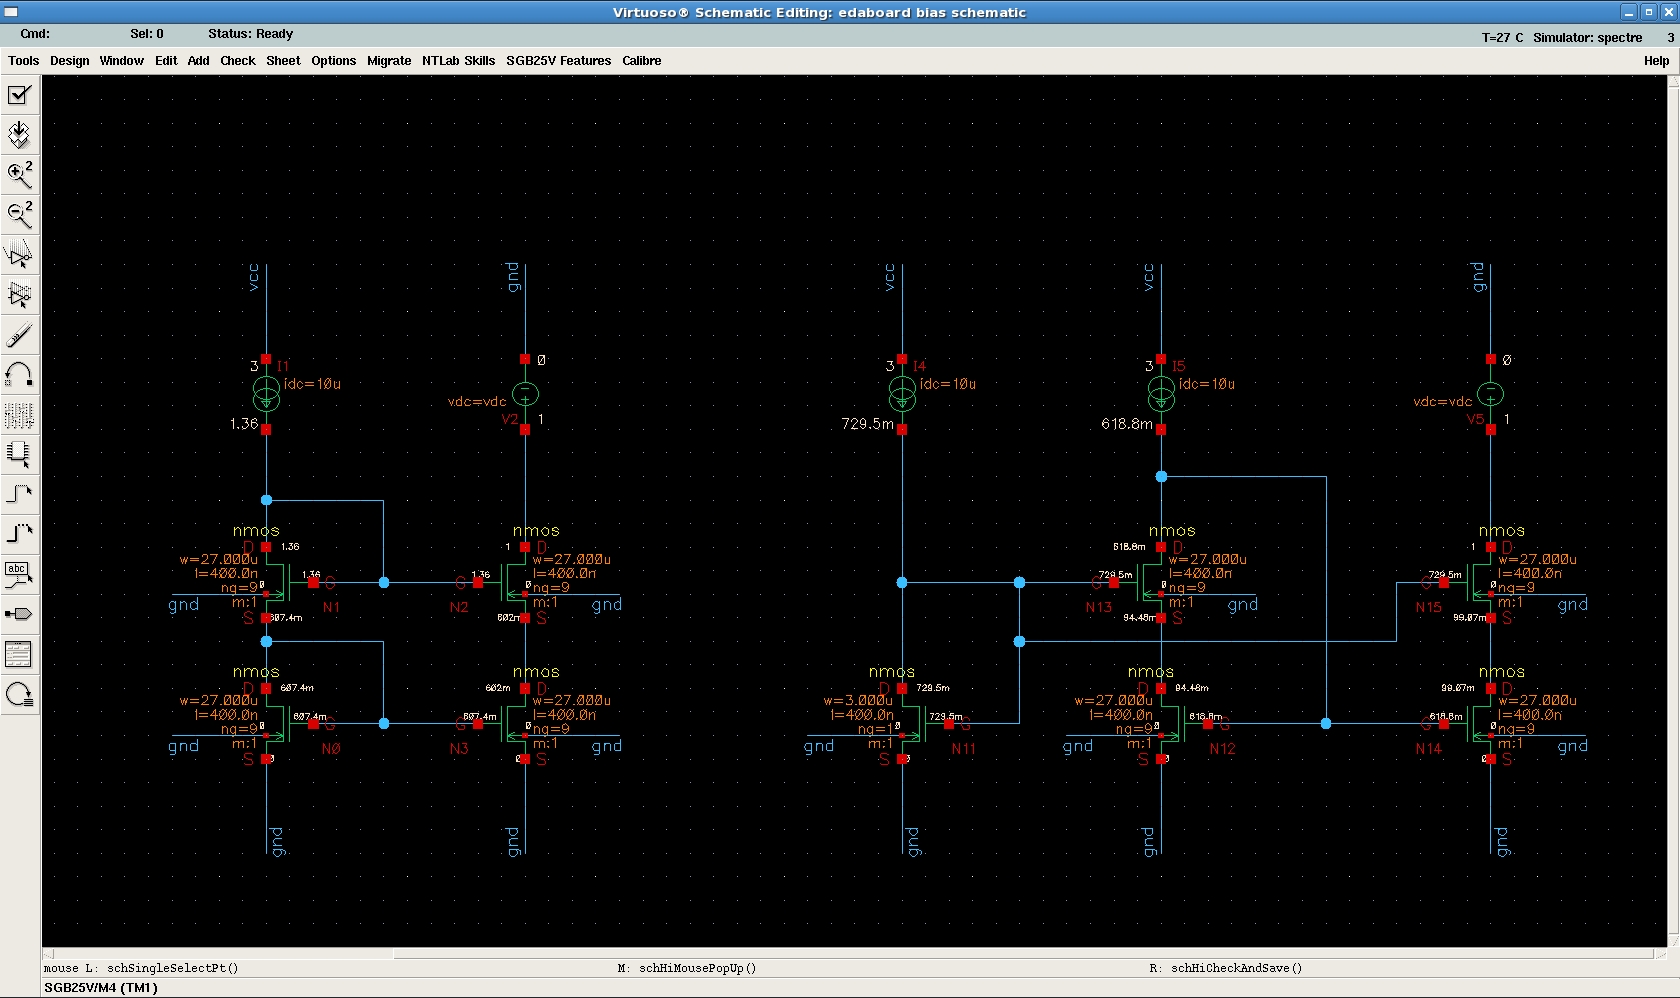This screenshot has height=998, width=1680.
Task: Select the Stretch tool icon
Action: [x=19, y=255]
